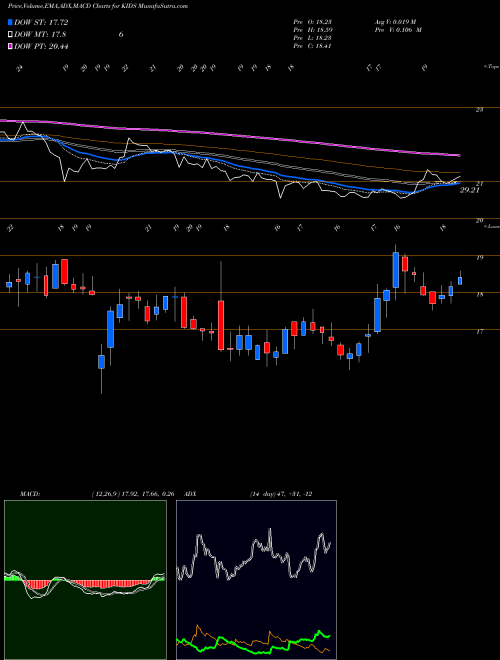The width and height of the screenshot is (500, 660).
Task: Click the ADX (14 day) parameter values
Action: pos(280,494)
